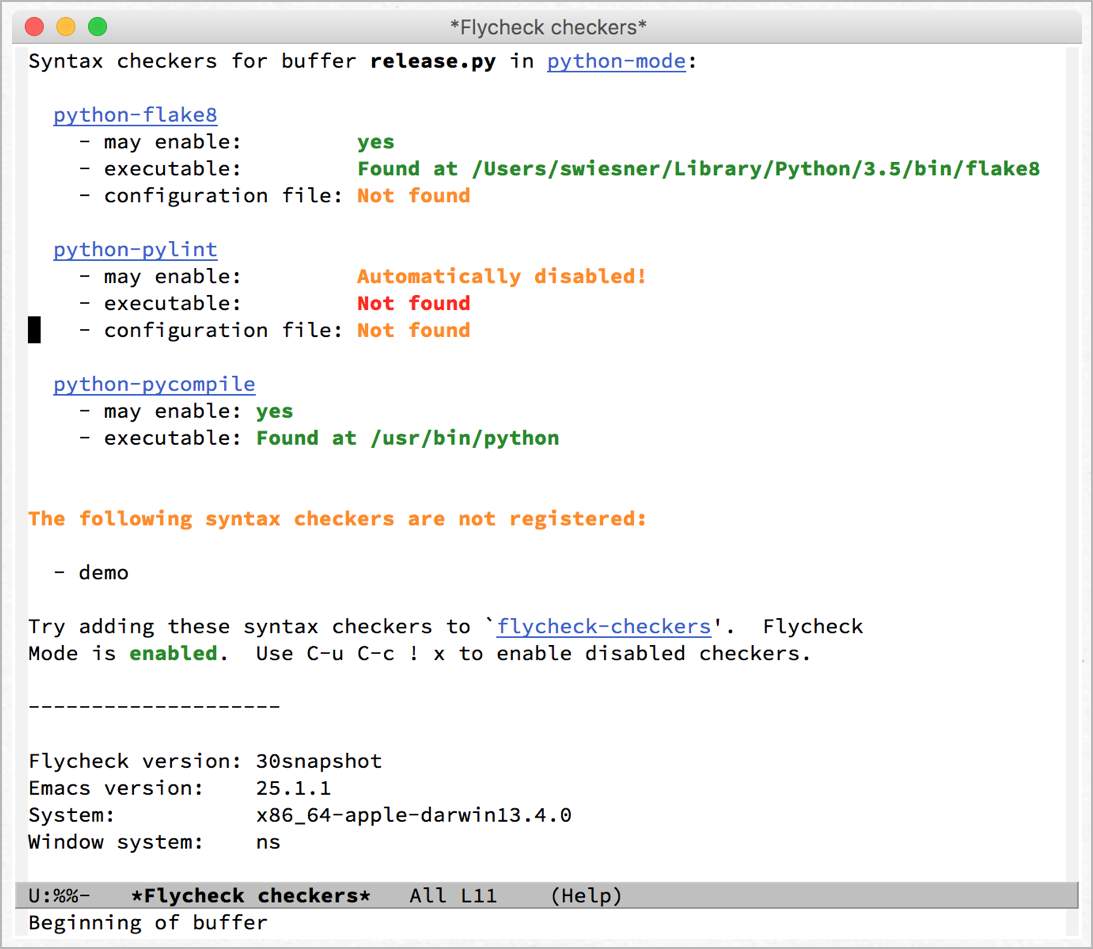Select the 'demo' unregistered checker entry
Screen dimensions: 1093x949
click(x=104, y=573)
